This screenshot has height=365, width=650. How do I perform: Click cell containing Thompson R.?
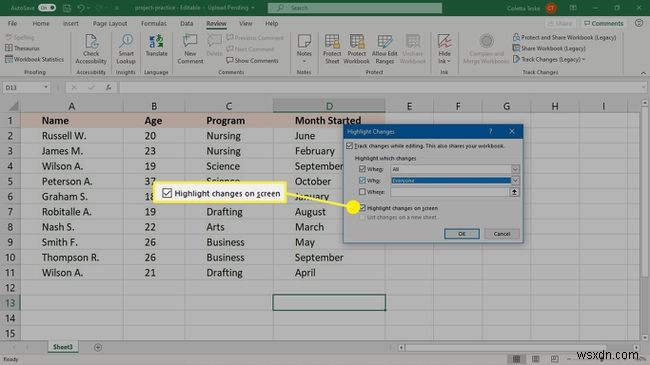pos(72,257)
